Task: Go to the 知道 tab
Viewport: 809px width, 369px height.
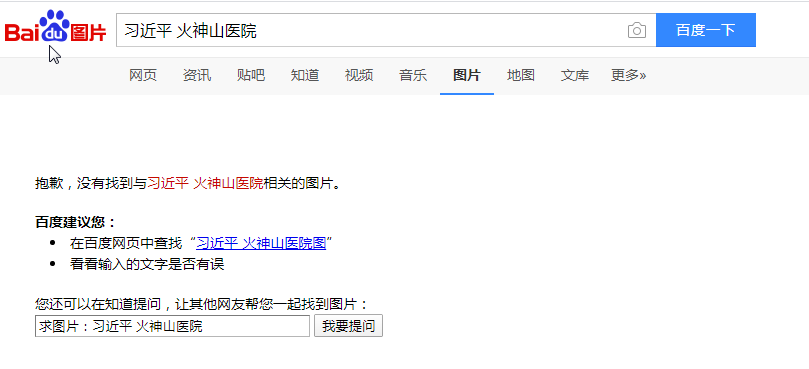Action: click(305, 75)
